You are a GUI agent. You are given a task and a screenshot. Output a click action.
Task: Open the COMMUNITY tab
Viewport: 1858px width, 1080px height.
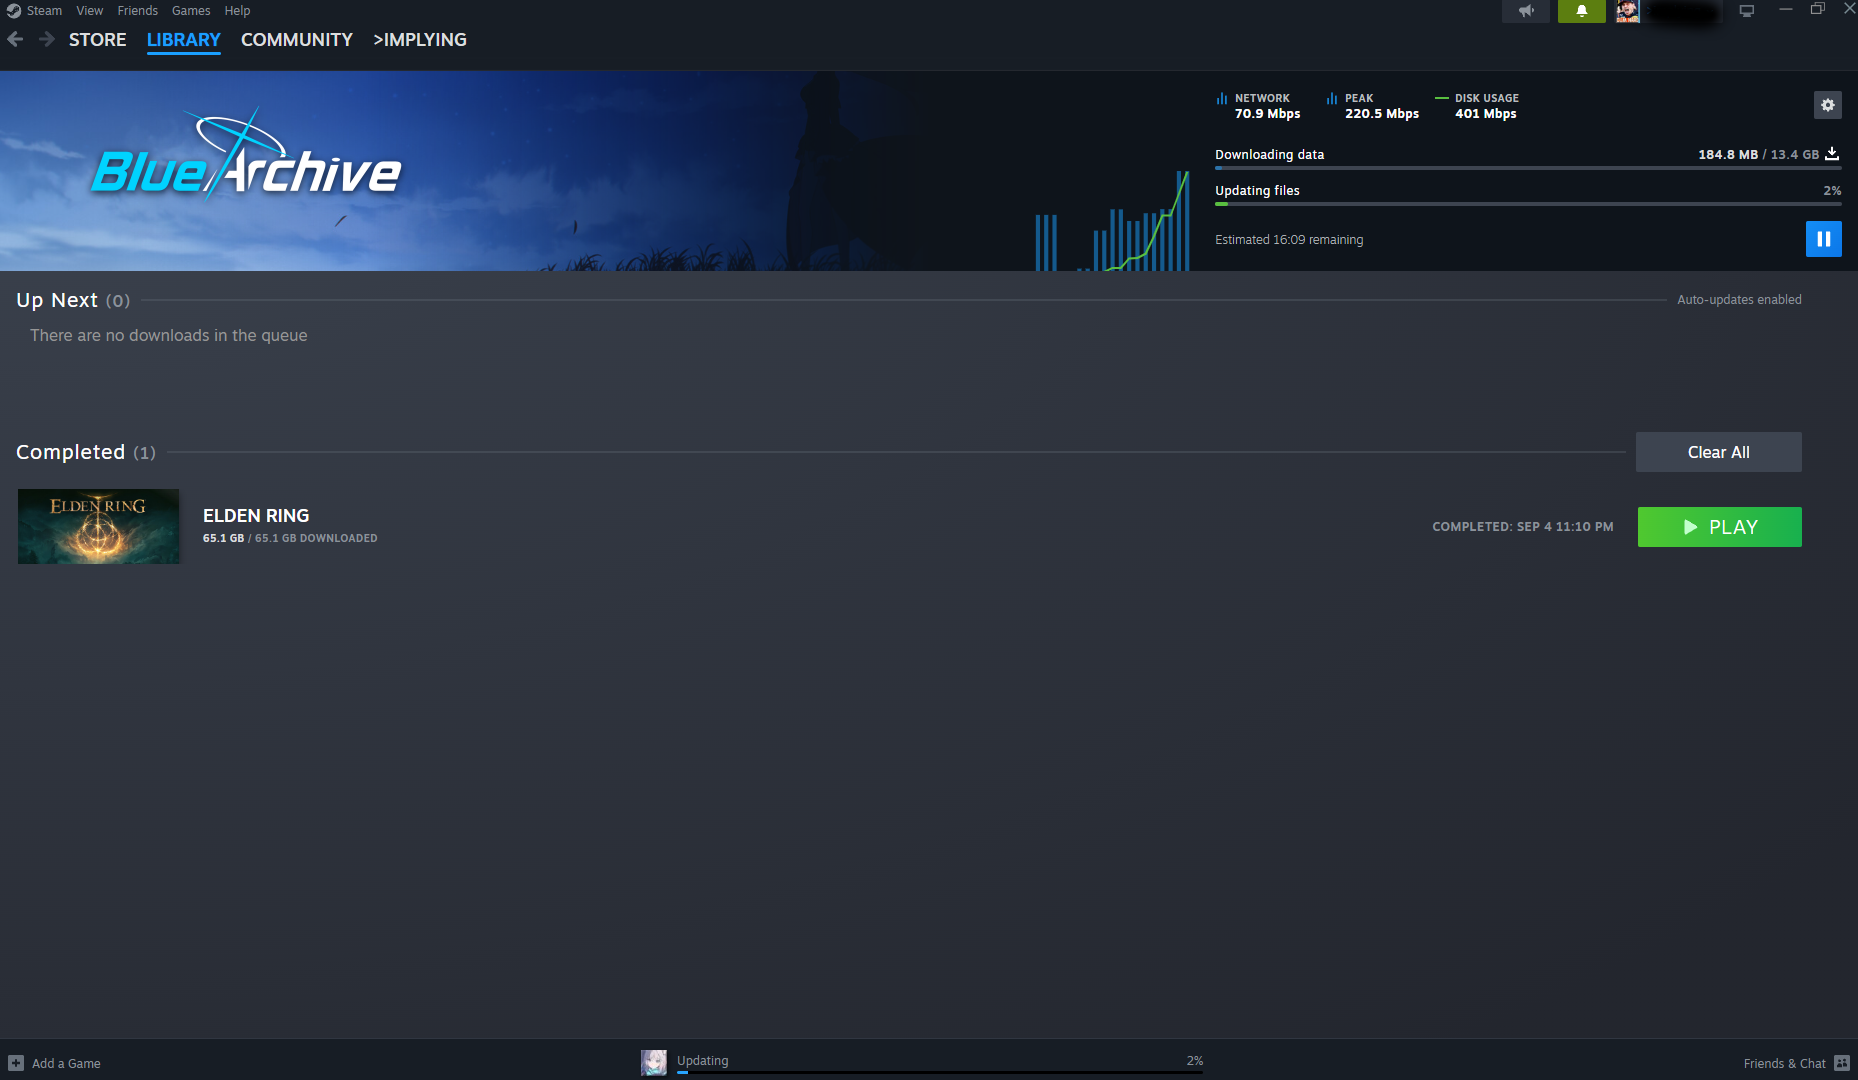click(x=297, y=40)
